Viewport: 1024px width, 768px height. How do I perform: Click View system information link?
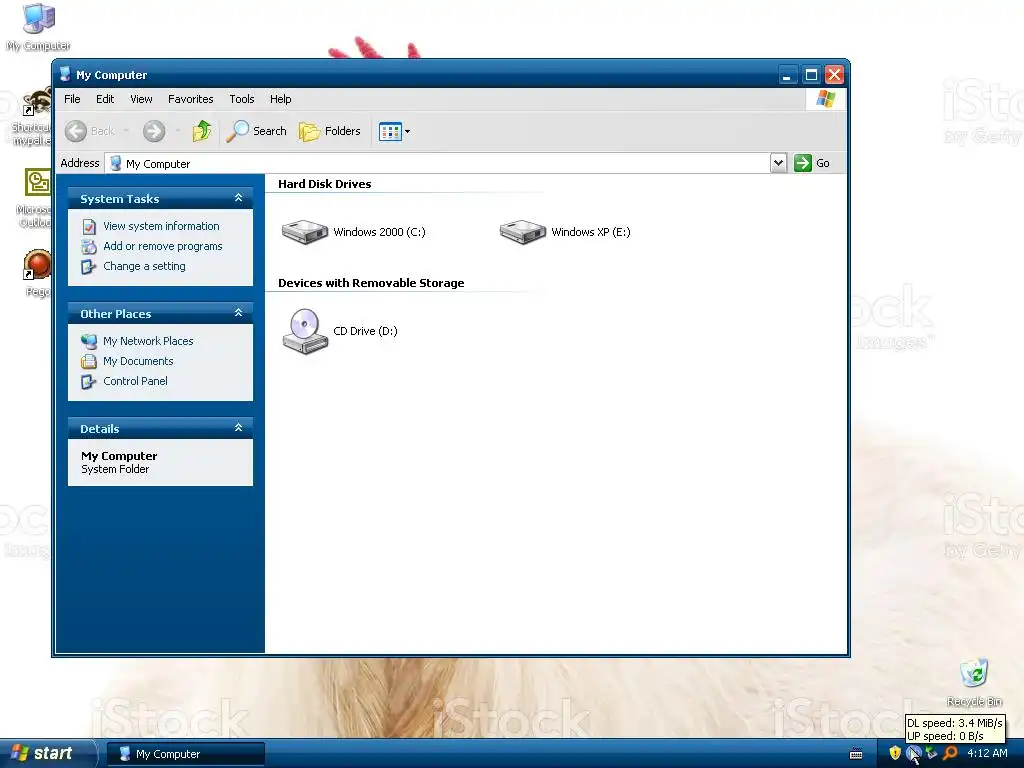click(x=161, y=226)
